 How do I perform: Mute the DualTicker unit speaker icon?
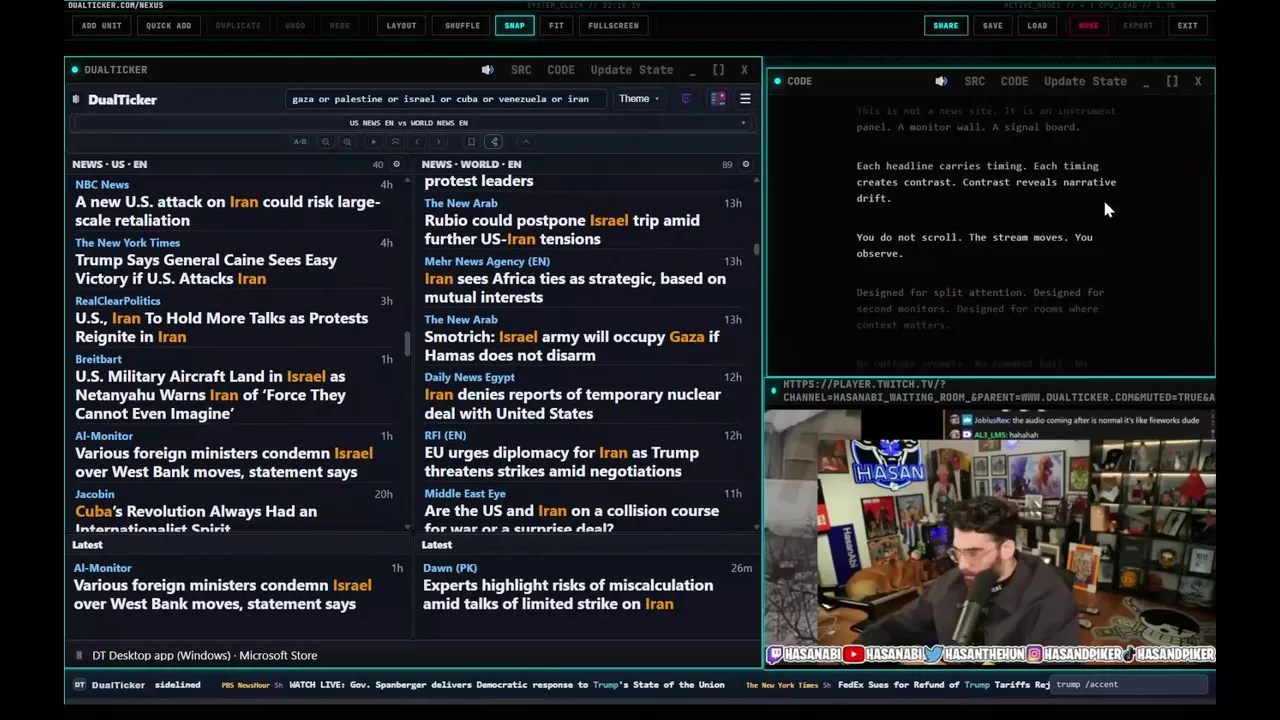[x=487, y=70]
